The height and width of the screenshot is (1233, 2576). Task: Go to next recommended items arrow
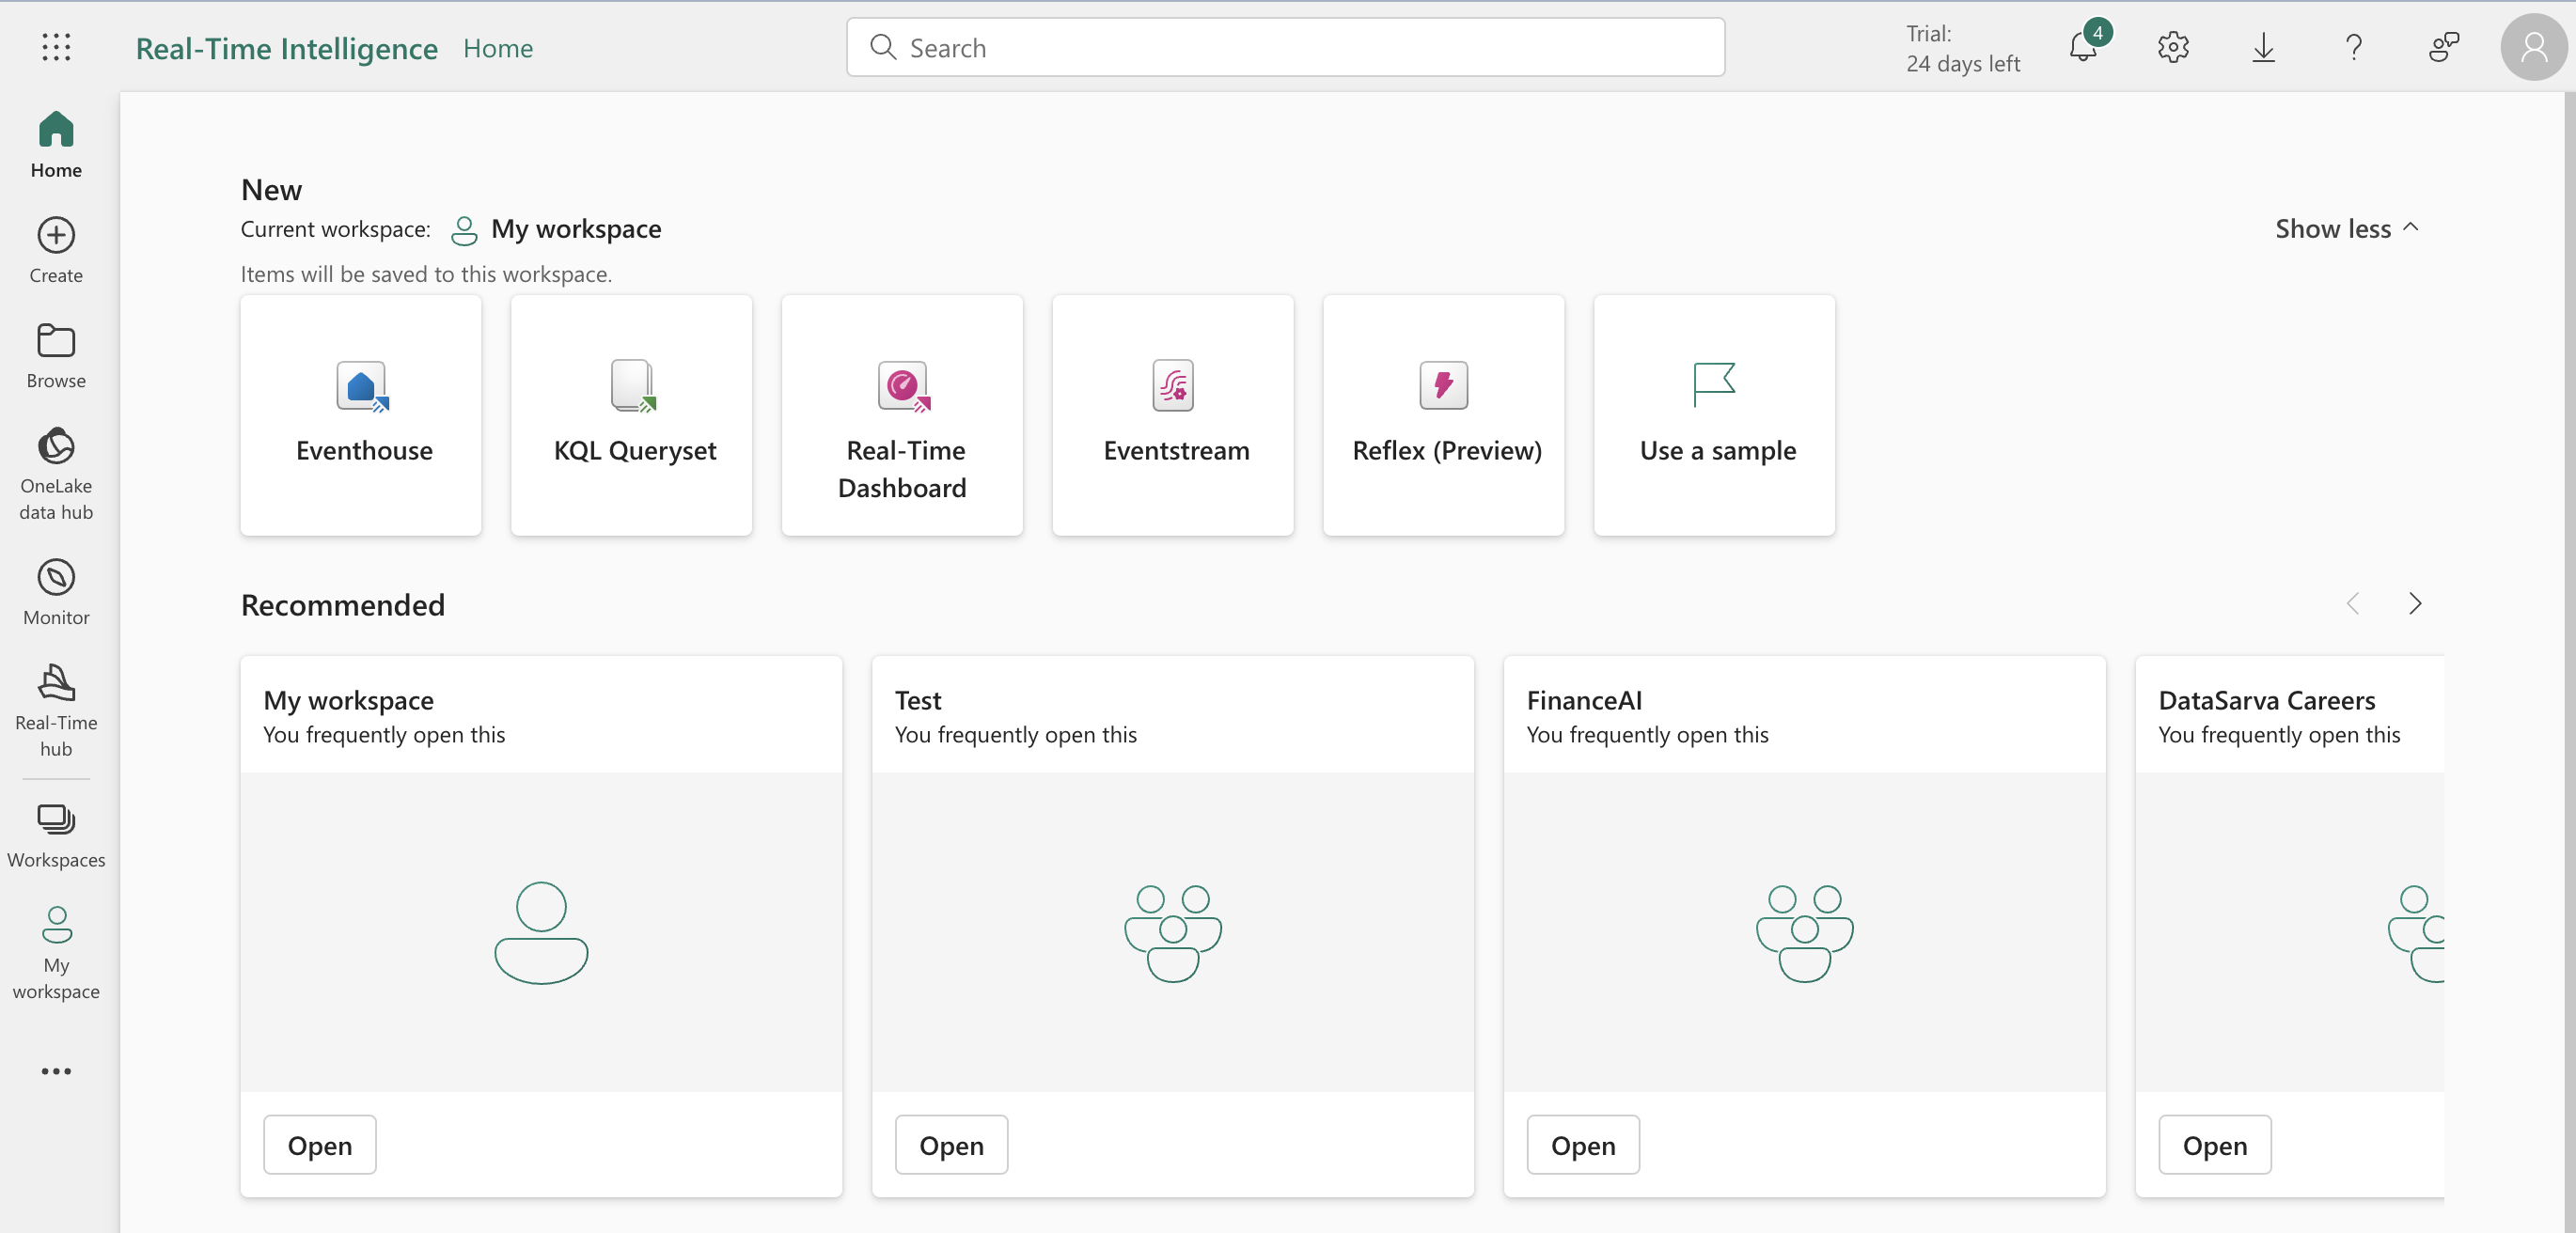pos(2415,603)
